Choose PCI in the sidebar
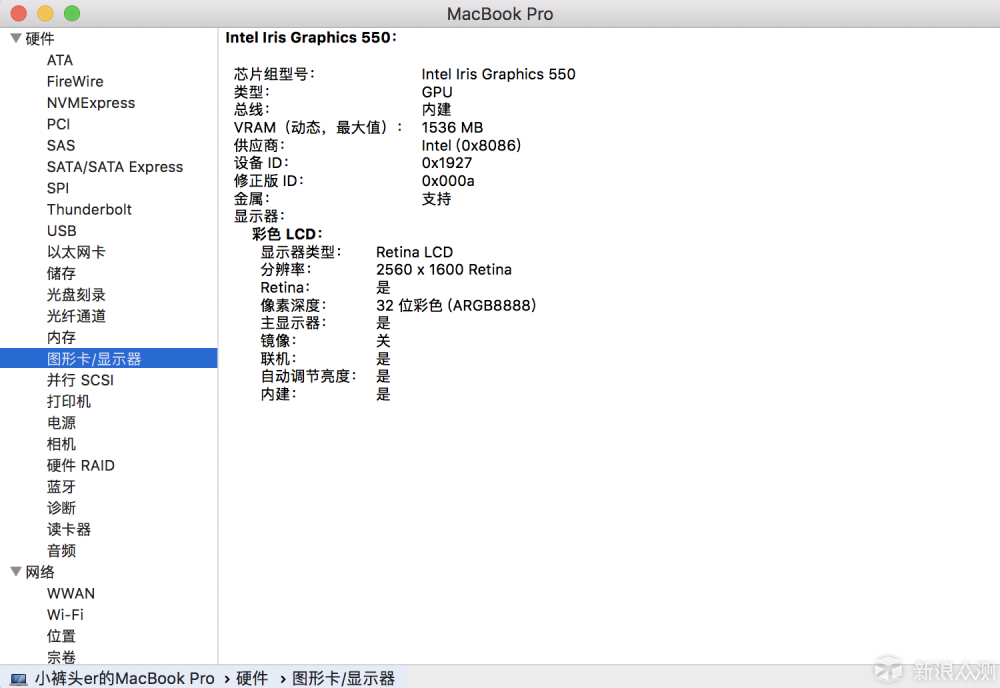Viewport: 1000px width, 688px height. tap(58, 124)
